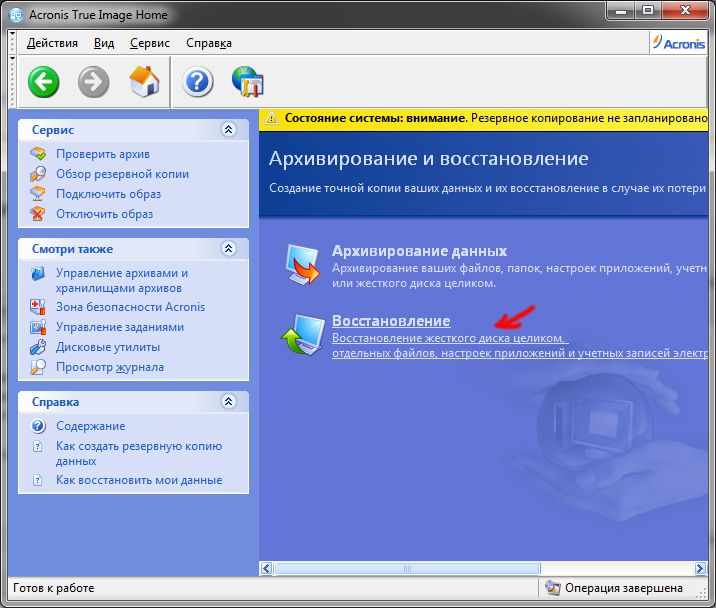Click the Восстановление heading link
Viewport: 716px width, 608px height.
[x=391, y=321]
